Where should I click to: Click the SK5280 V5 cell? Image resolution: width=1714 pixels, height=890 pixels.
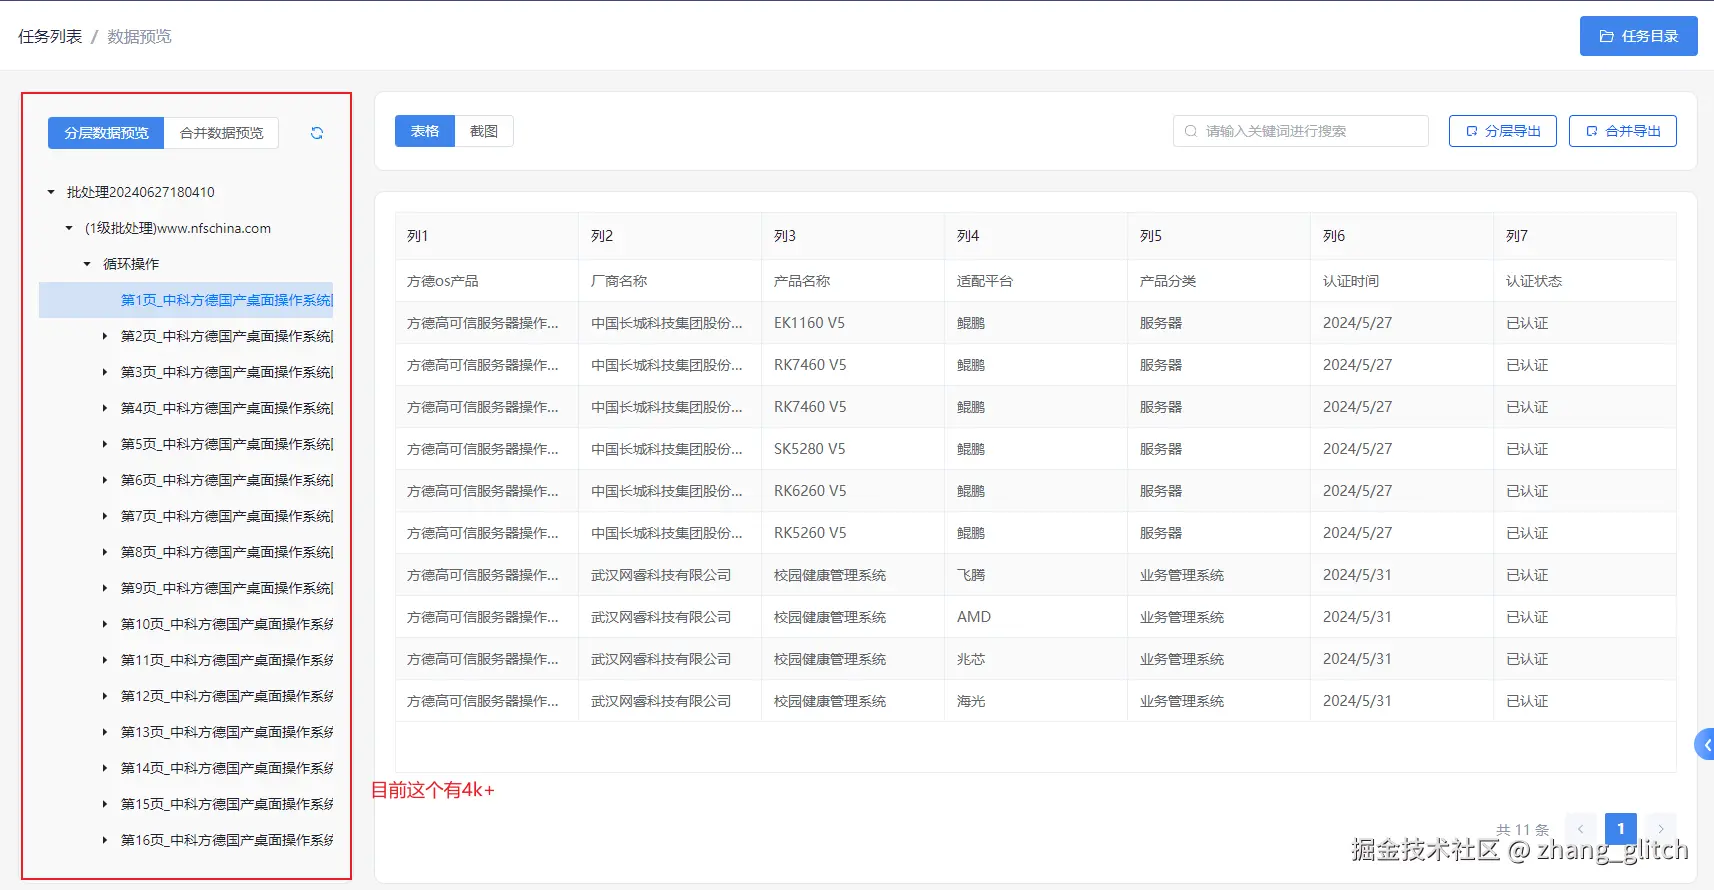(853, 449)
